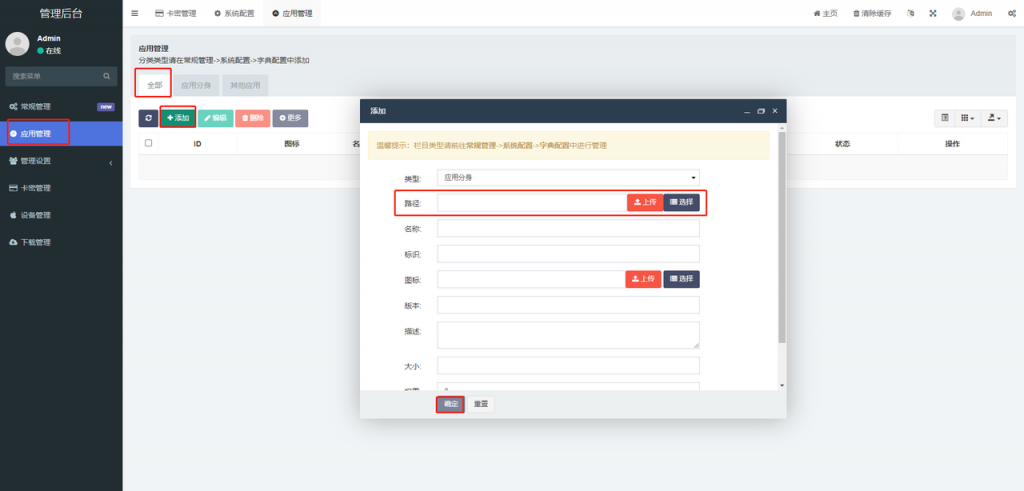Switch to the 卡密管理 top tab

tap(176, 13)
